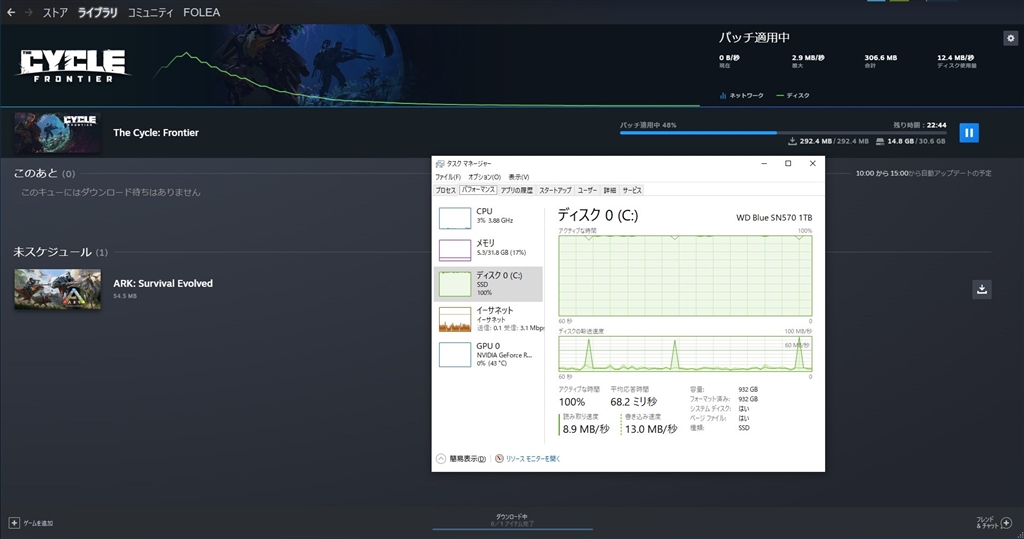Open リソース モニターを開く link
Screen dimensions: 1024x539
533,459
